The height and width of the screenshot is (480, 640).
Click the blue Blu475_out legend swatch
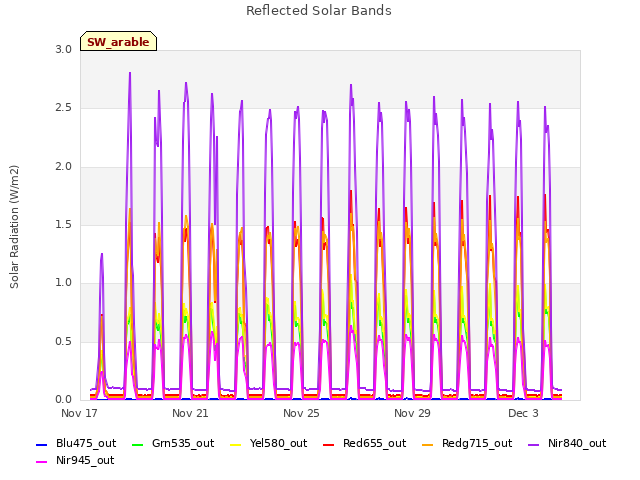(42, 444)
